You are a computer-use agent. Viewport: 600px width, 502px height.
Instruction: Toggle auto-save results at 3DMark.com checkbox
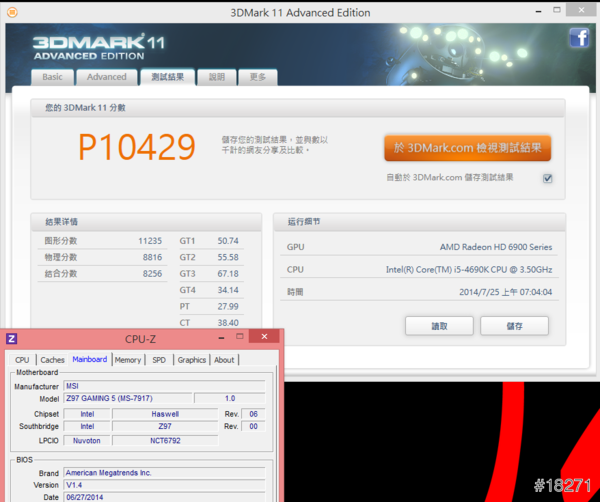coord(548,178)
